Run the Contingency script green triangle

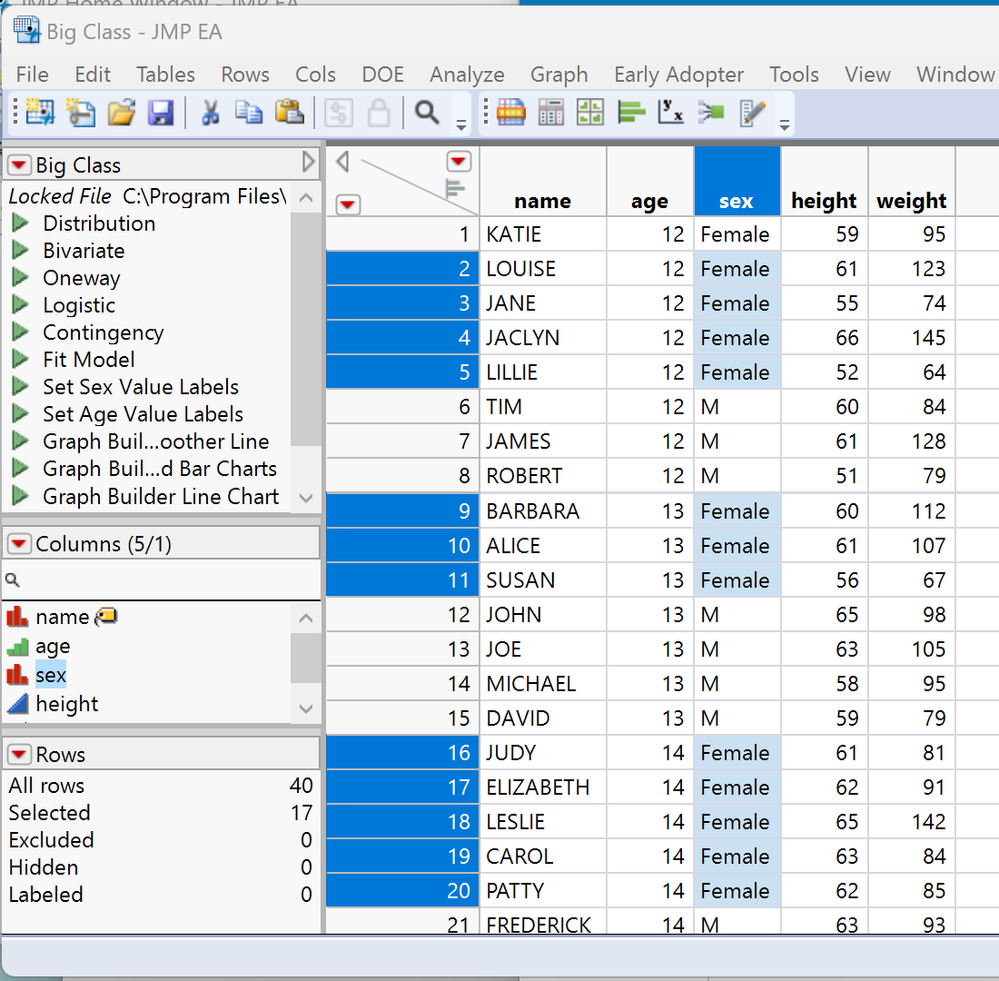tap(20, 332)
